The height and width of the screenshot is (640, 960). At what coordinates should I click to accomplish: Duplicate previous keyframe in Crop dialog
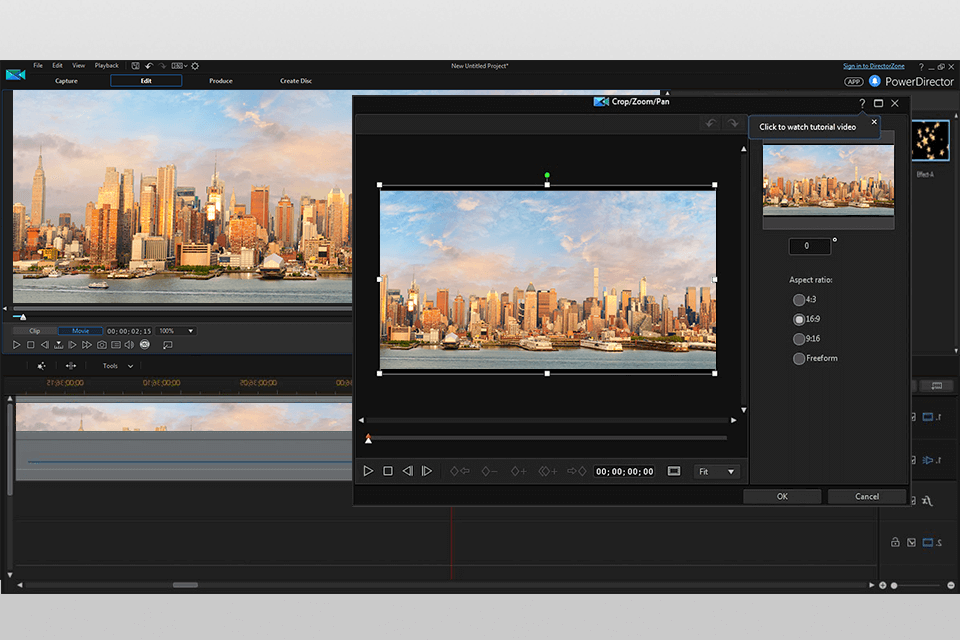(x=548, y=471)
